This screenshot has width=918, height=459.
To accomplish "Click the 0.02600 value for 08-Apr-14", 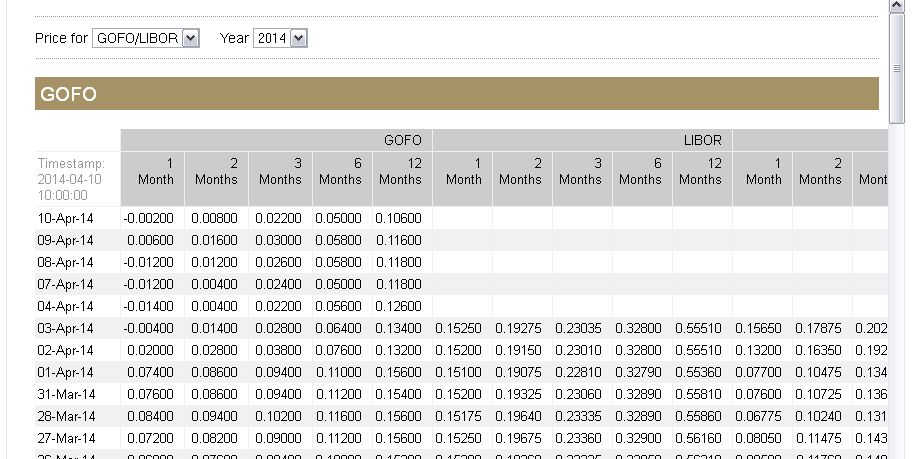I will pos(278,262).
